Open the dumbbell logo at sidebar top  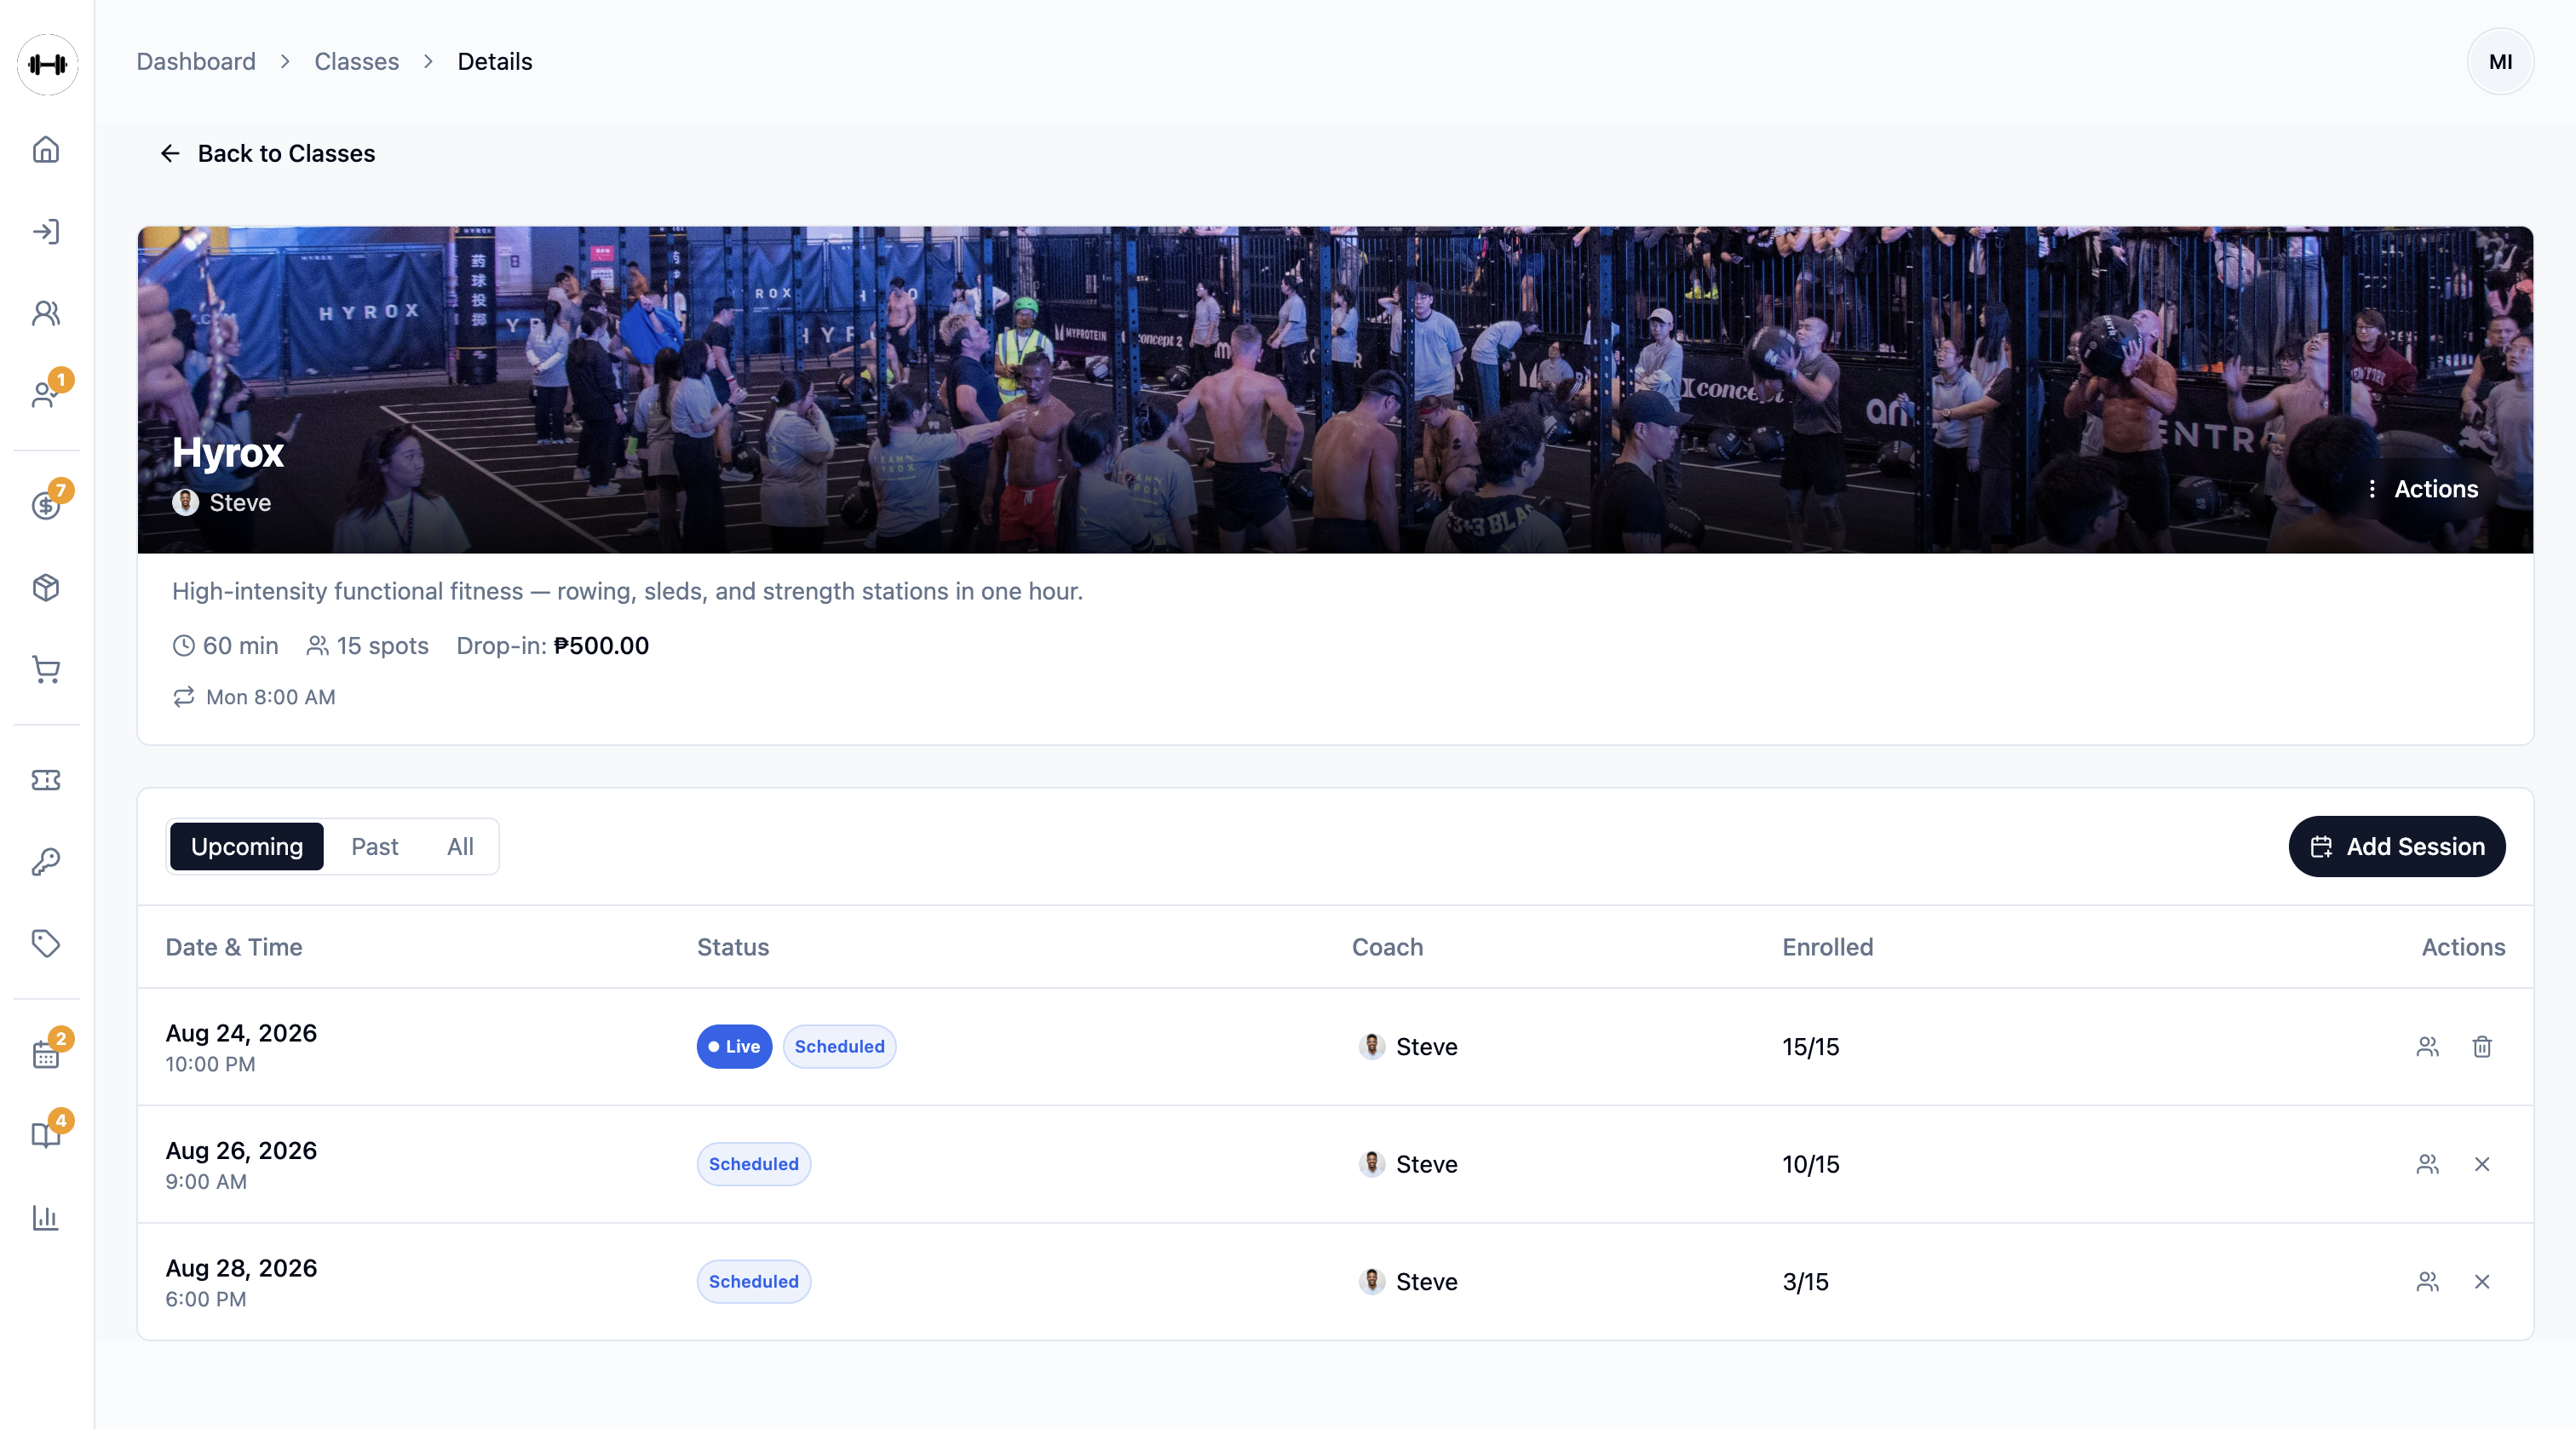pyautogui.click(x=47, y=65)
